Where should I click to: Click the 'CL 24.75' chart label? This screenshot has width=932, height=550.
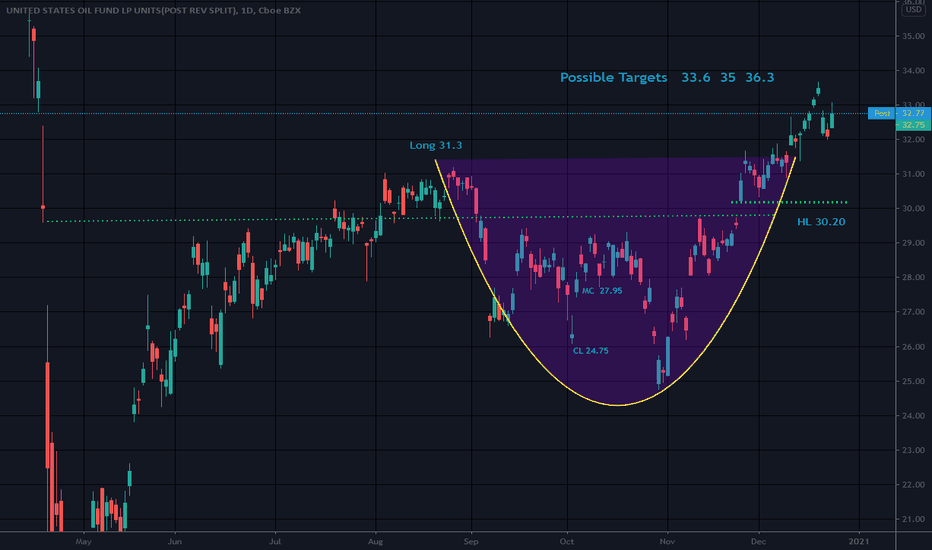click(590, 351)
